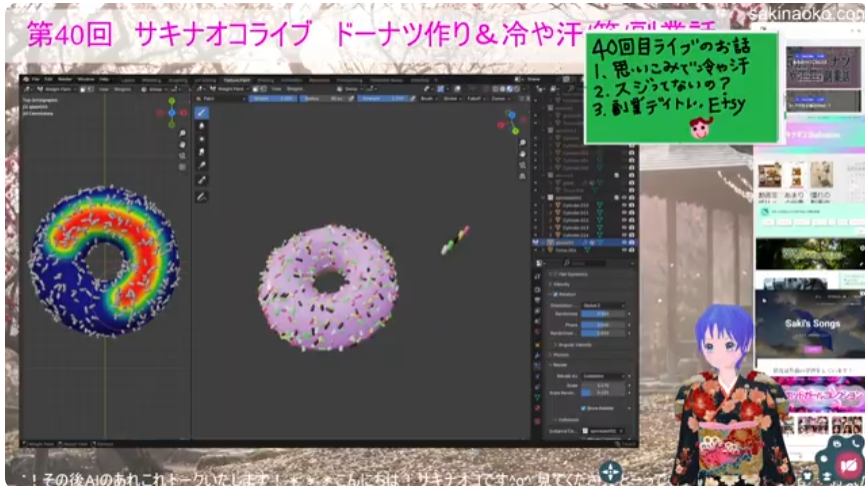Toggle the Rotation checkbox in particle settings

point(553,293)
